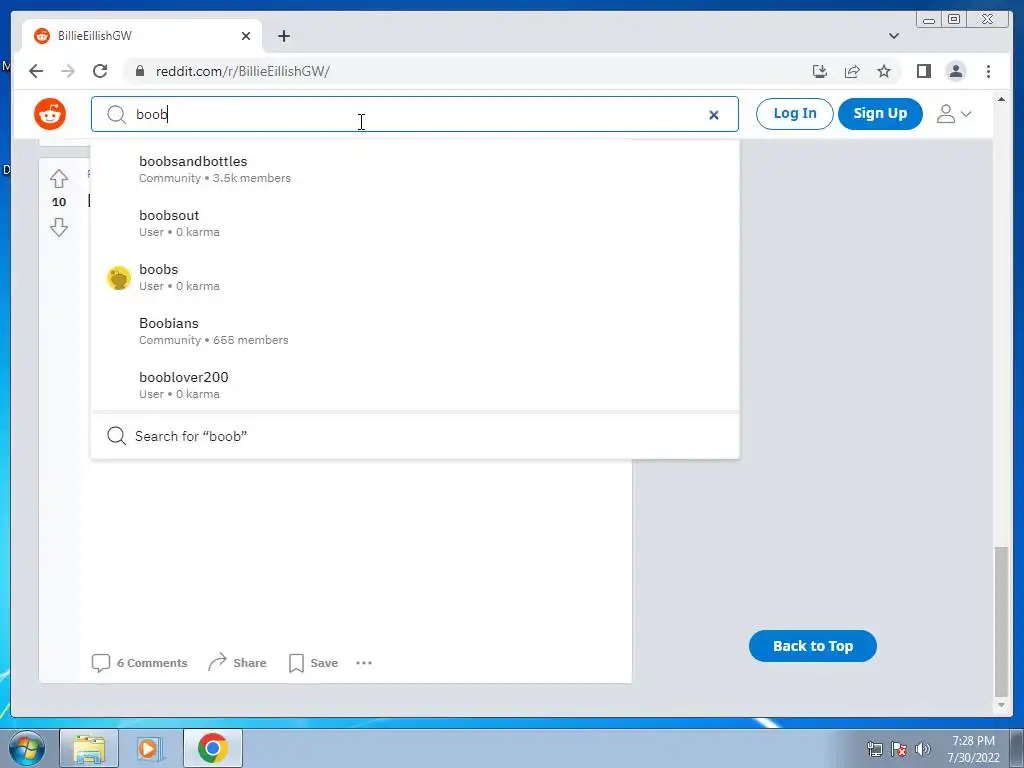The image size is (1024, 768).
Task: Toggle the browser side panel
Action: coord(923,71)
